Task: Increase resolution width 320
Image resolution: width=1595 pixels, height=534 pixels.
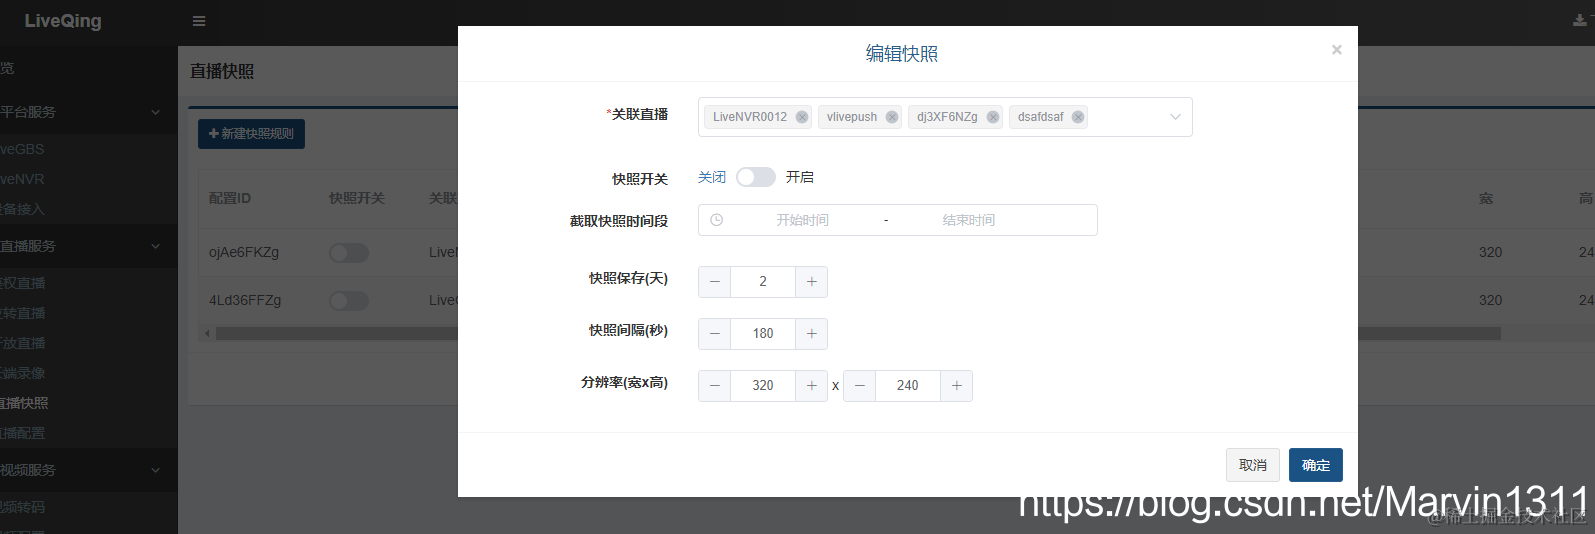Action: pos(811,386)
